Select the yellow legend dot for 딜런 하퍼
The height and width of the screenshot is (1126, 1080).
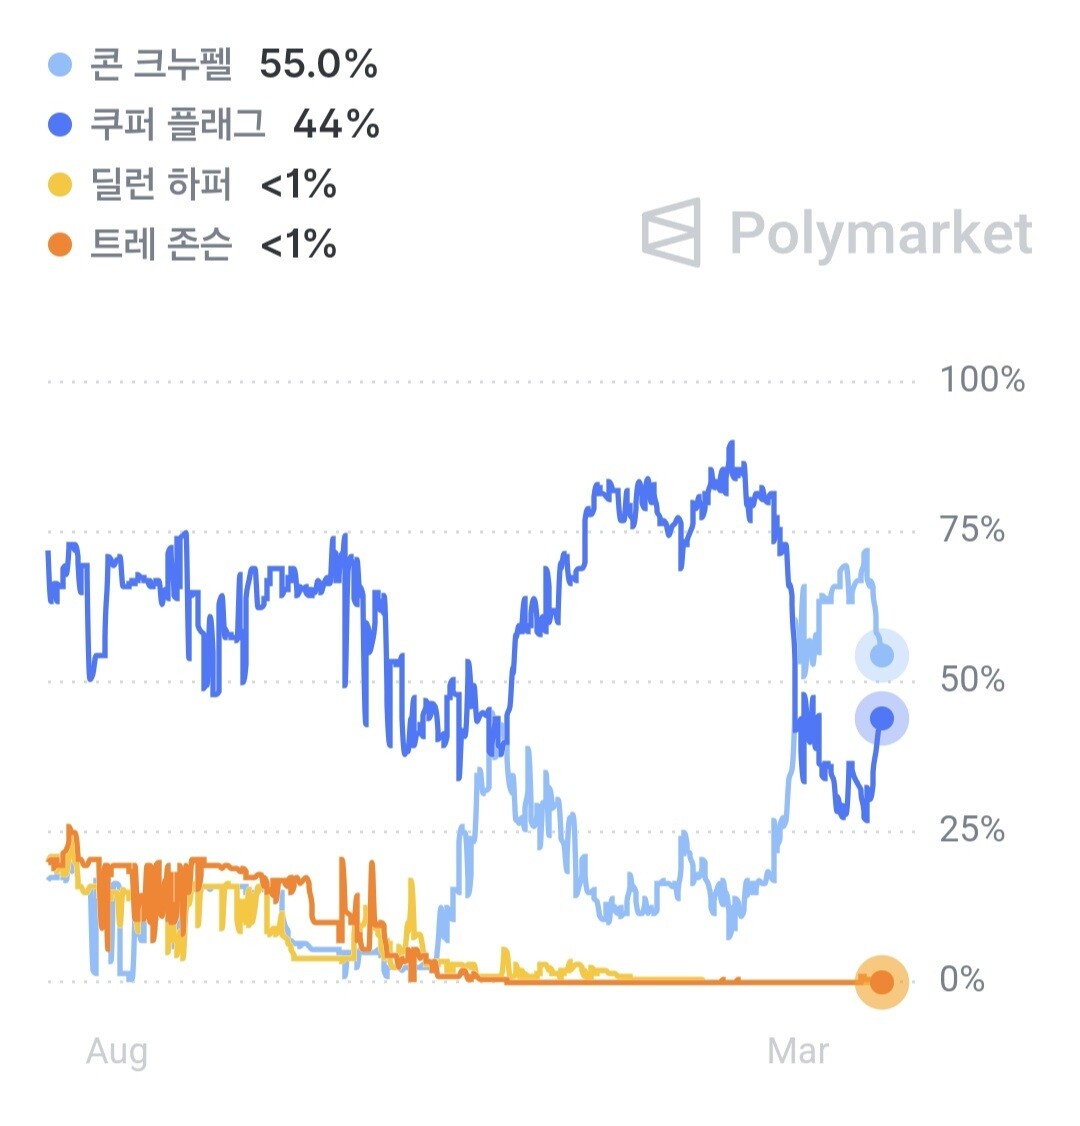(60, 185)
